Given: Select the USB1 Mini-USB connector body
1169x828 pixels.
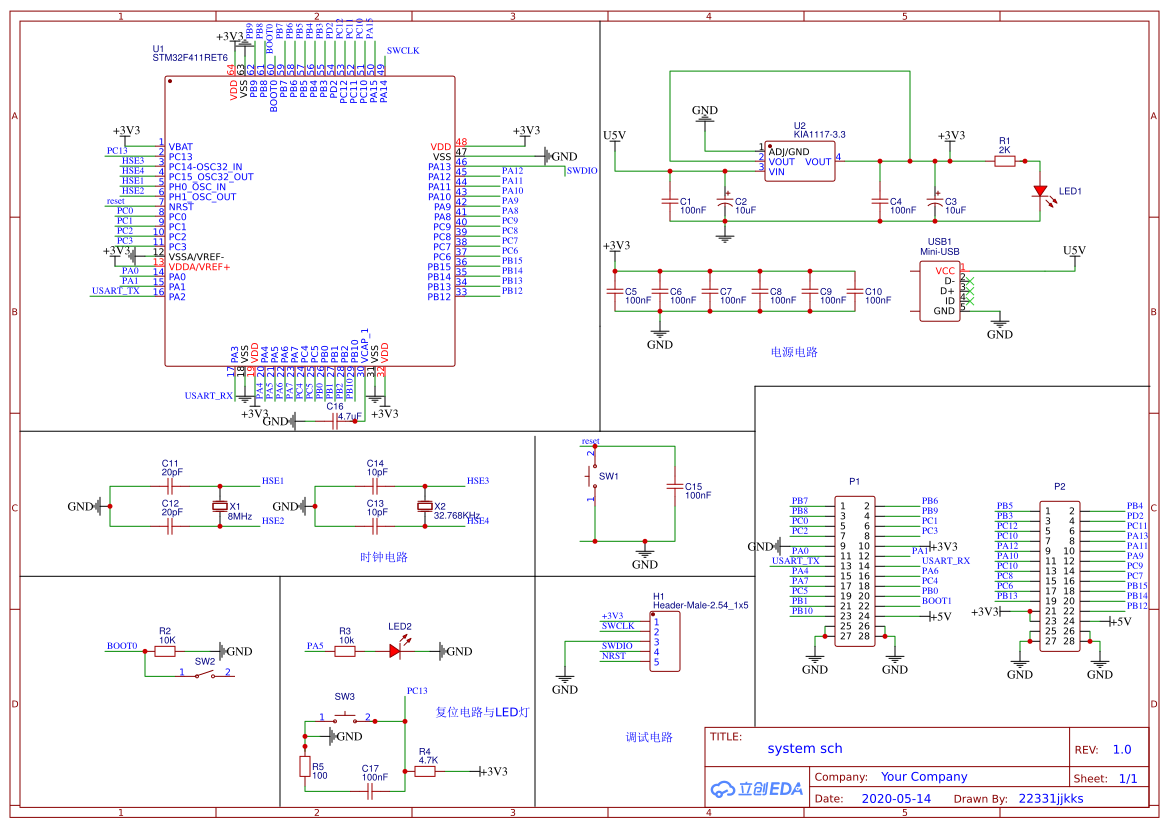Looking at the screenshot, I should 939,291.
